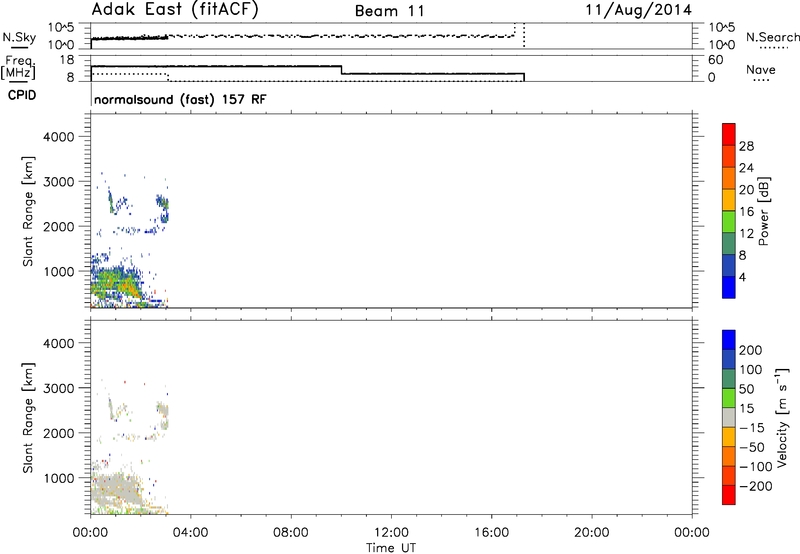Click the '28' power colorbar tick
Screen dimensions: 800x554
[746, 146]
